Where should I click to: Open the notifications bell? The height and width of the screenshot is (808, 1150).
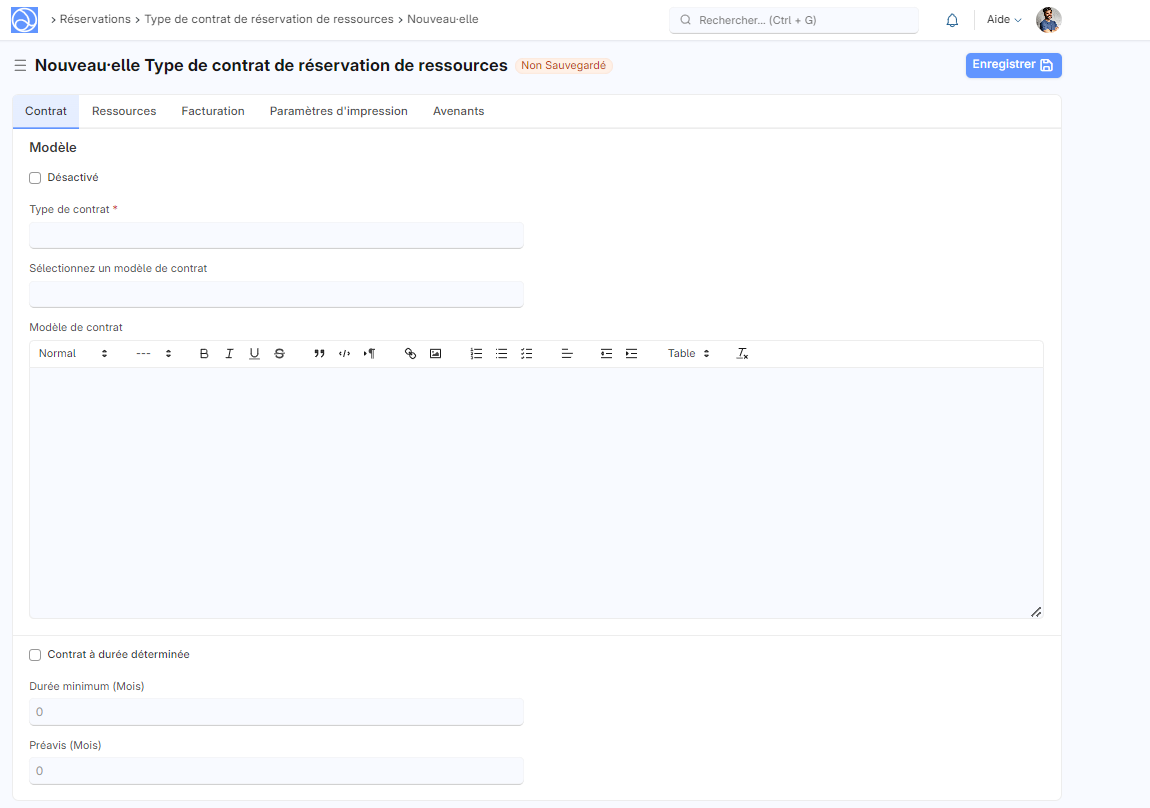(952, 20)
